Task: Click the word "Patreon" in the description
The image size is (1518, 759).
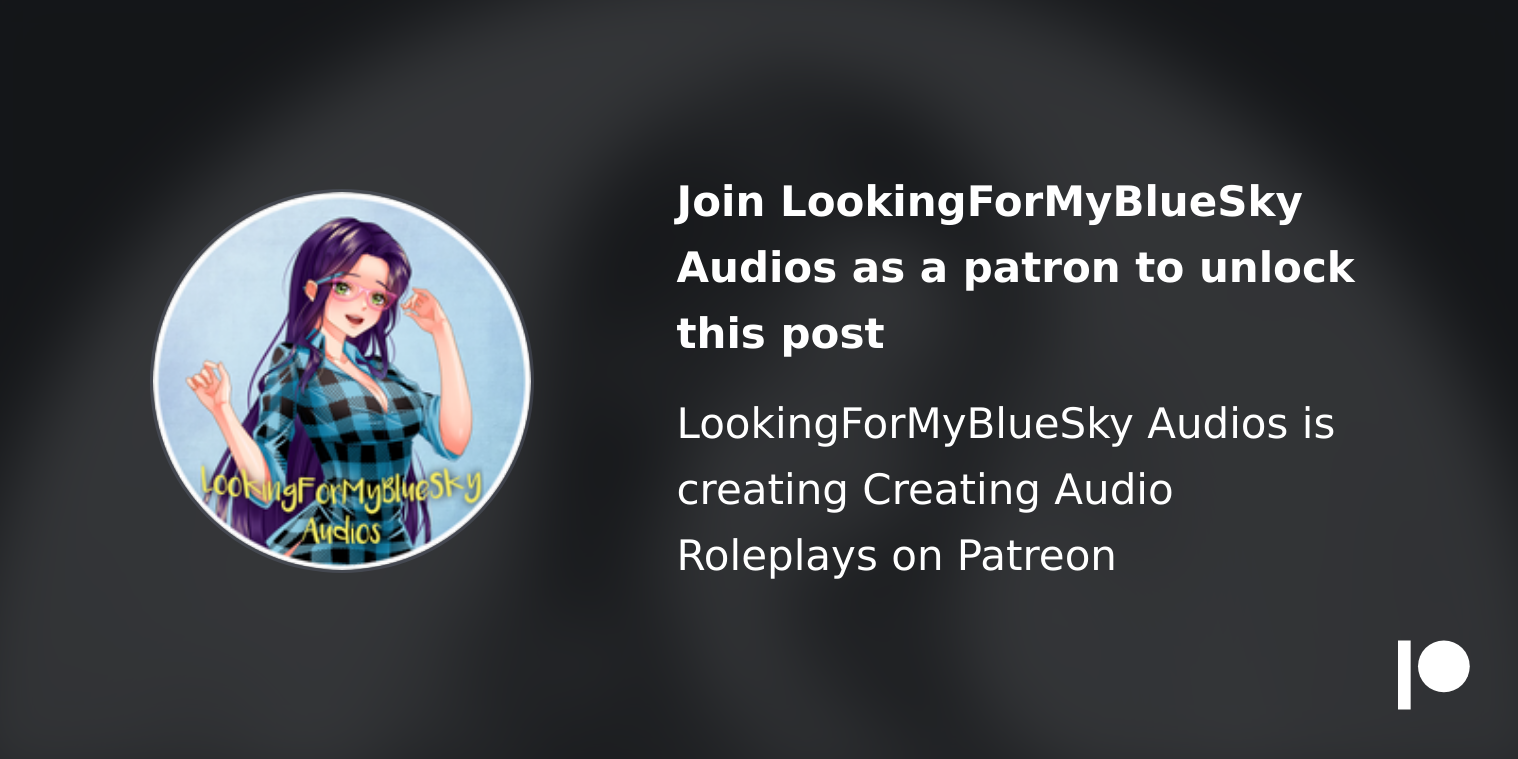Action: (x=1036, y=556)
